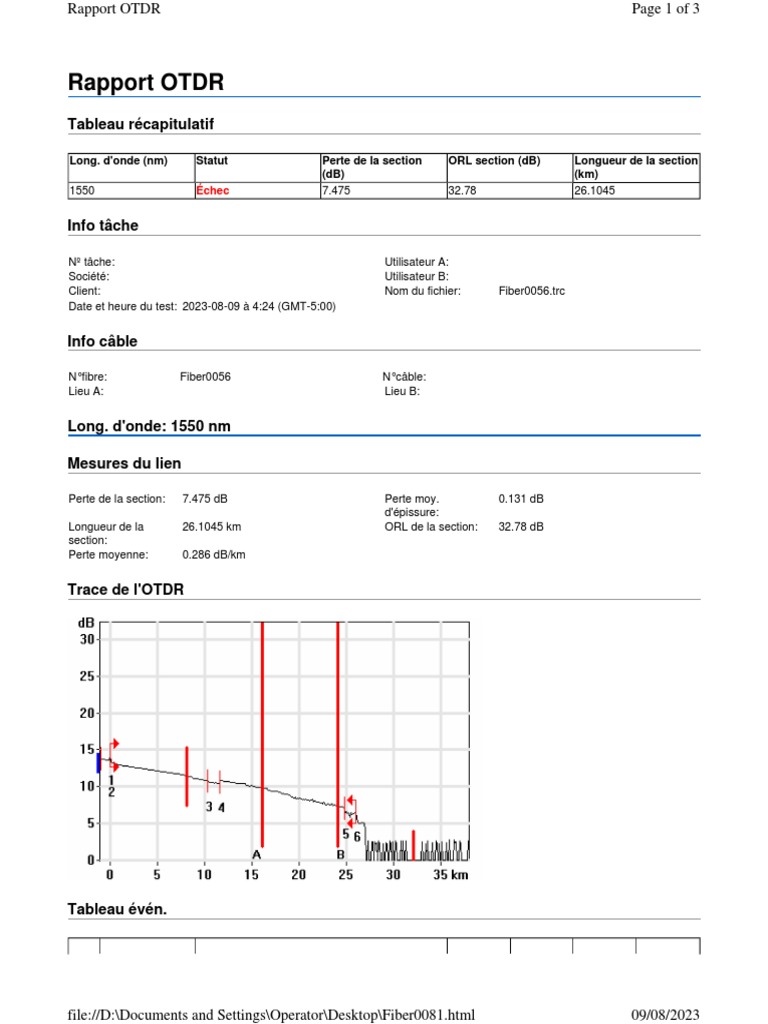This screenshot has height=1024, width=768.
Task: Click the '0.286 dB/km' average loss value
Action: click(214, 555)
